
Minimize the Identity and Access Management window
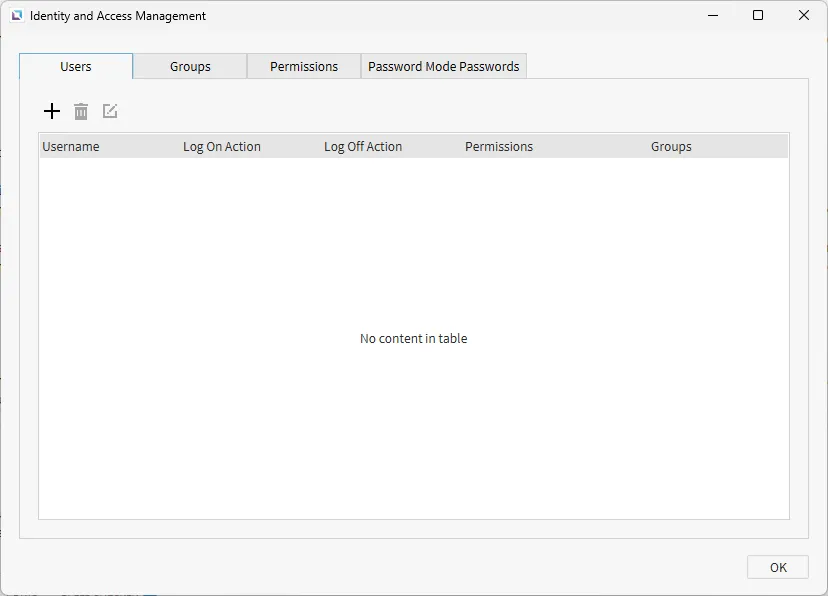(x=713, y=15)
